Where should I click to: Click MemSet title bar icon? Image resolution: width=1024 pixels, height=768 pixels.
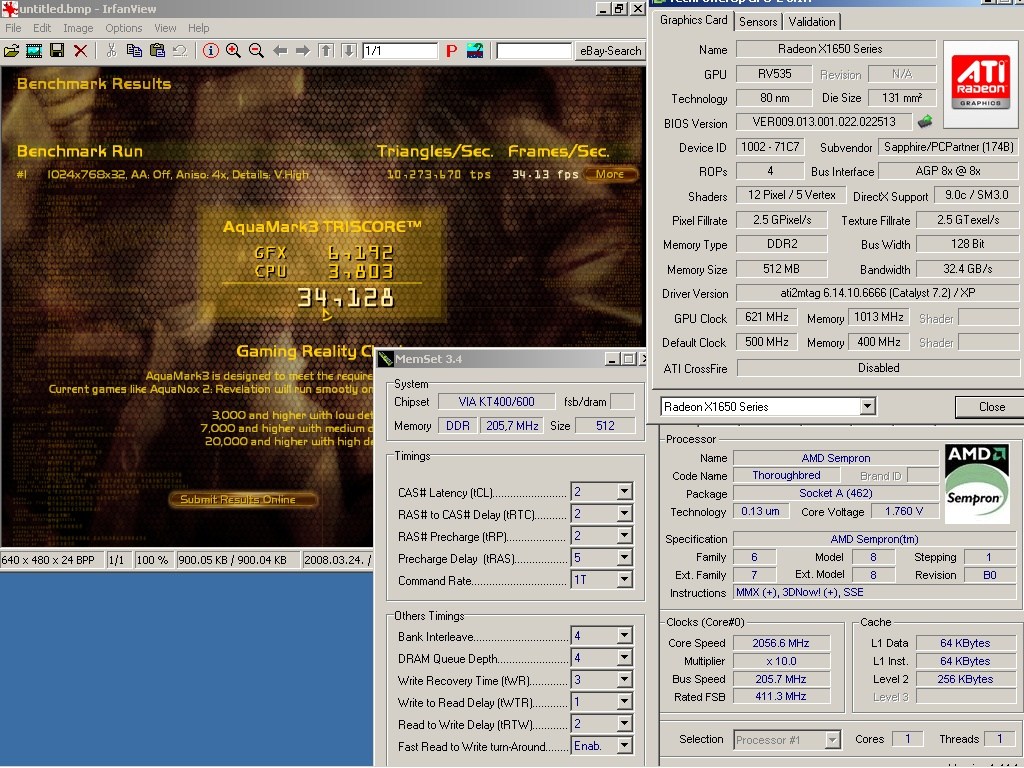pyautogui.click(x=385, y=359)
